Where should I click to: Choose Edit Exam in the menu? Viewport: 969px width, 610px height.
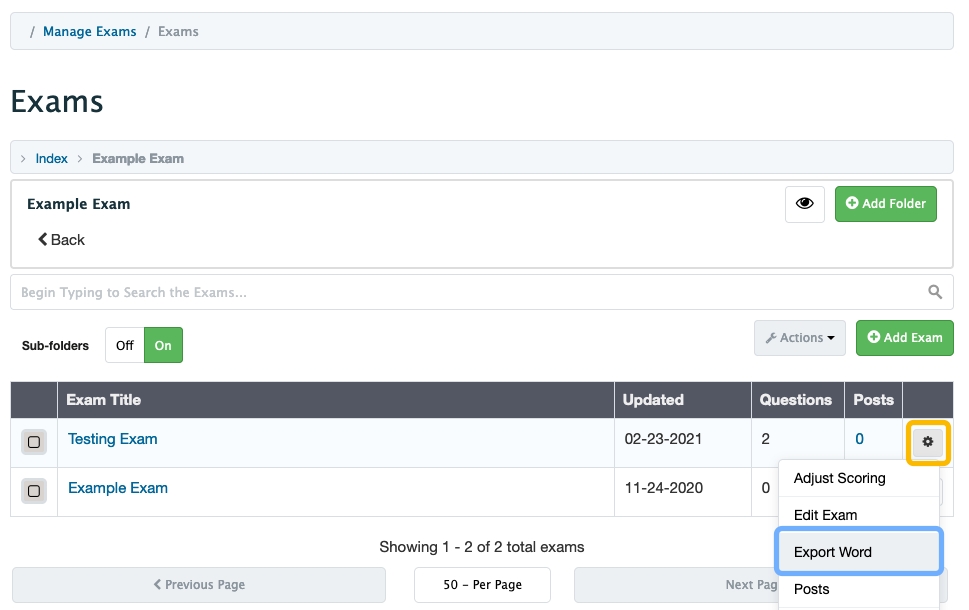point(825,515)
